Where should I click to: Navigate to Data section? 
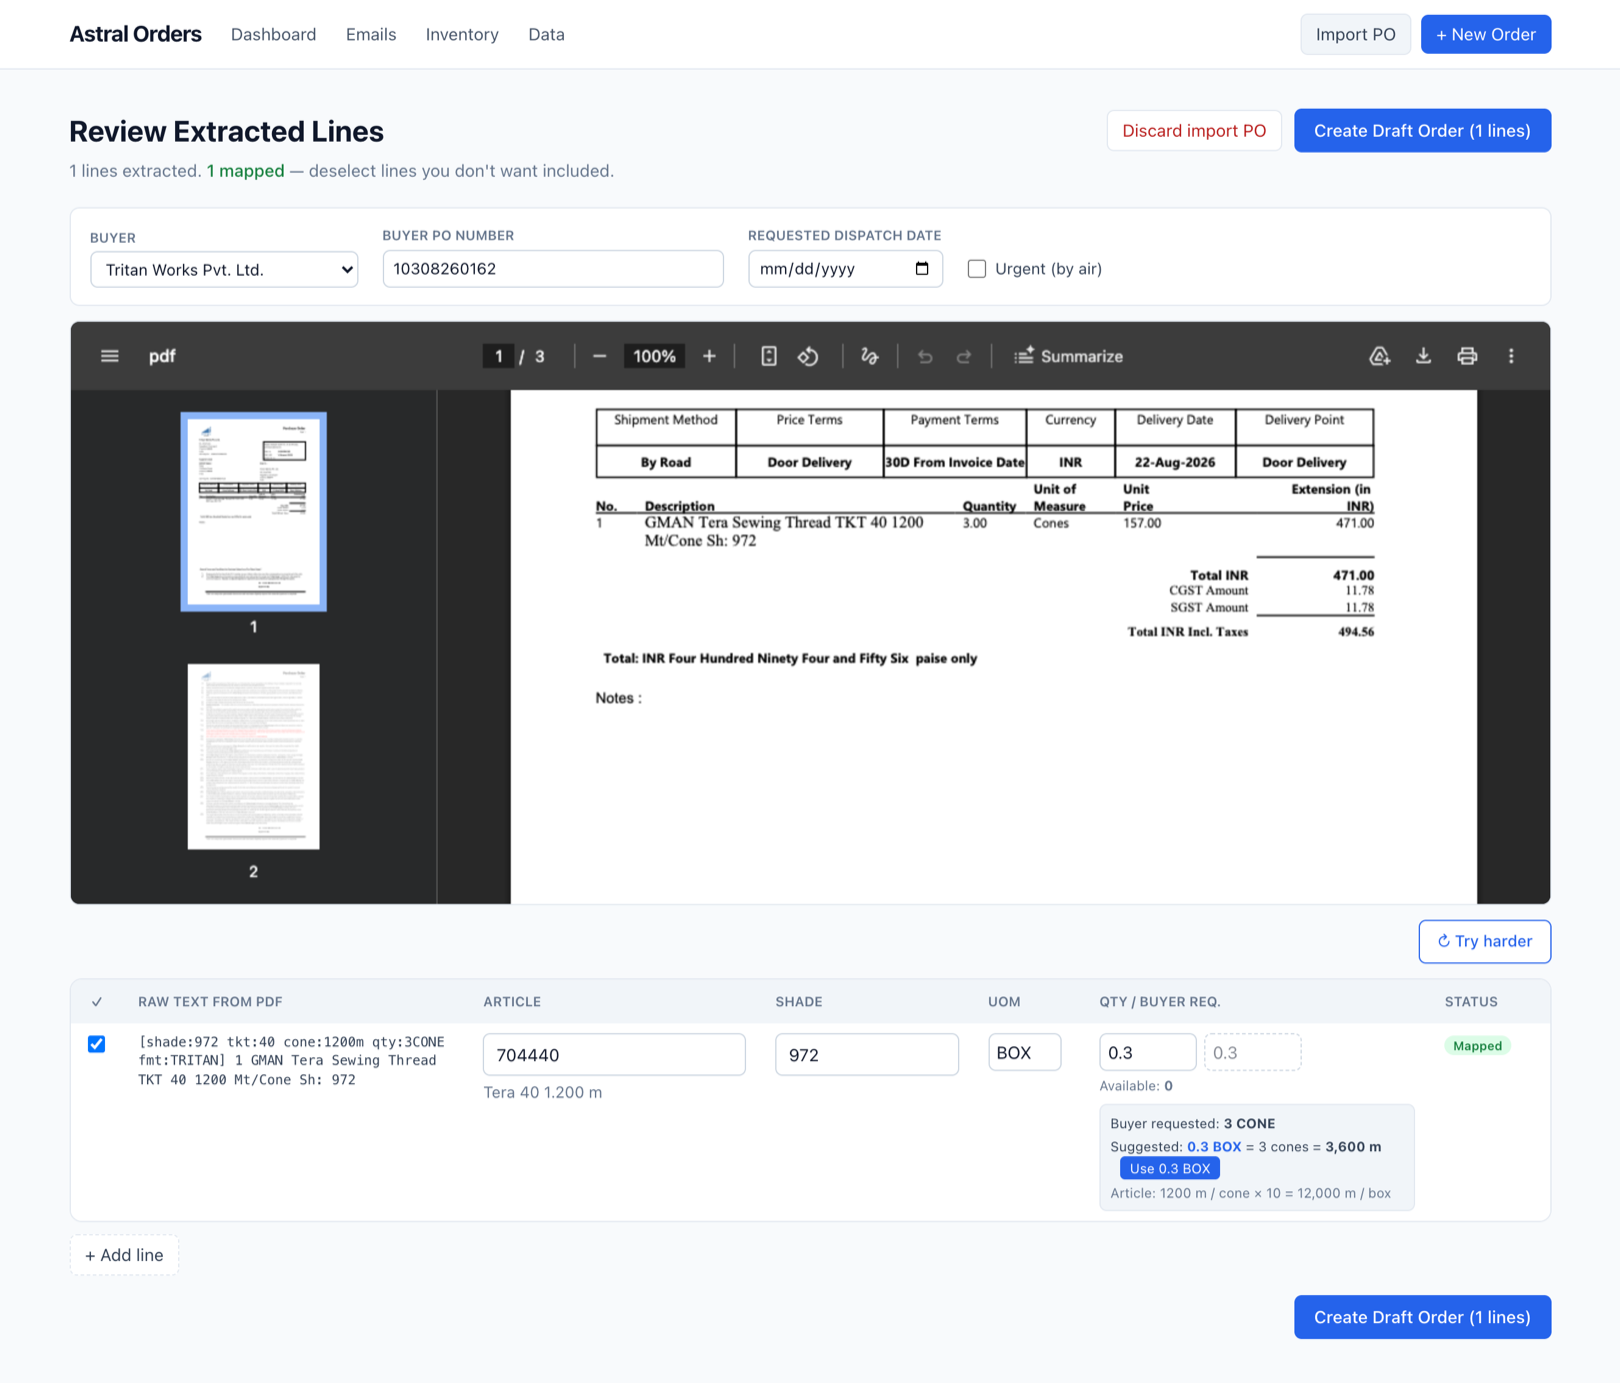click(546, 34)
